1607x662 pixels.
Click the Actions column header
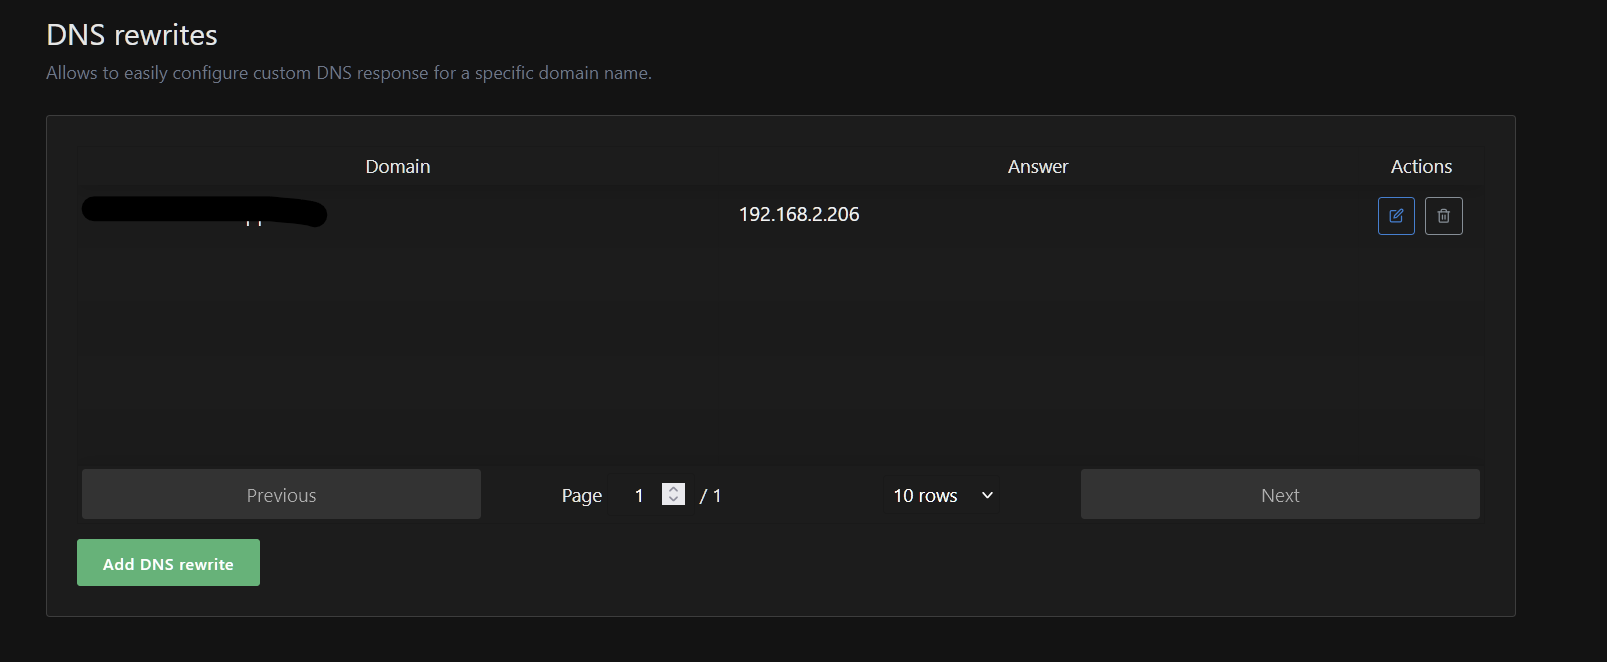coord(1421,167)
